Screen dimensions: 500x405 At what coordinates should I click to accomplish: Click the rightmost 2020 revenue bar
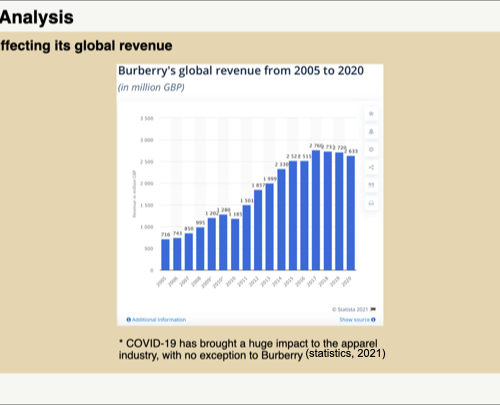(351, 213)
